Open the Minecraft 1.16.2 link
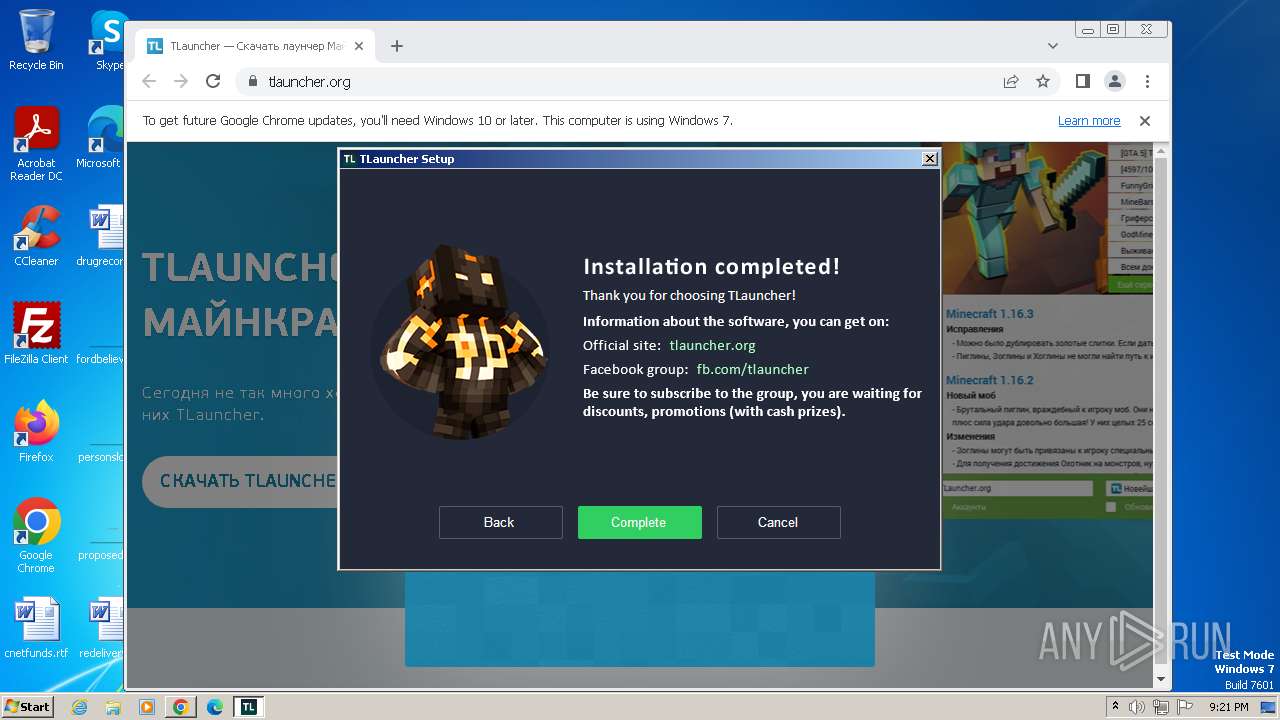 click(990, 380)
